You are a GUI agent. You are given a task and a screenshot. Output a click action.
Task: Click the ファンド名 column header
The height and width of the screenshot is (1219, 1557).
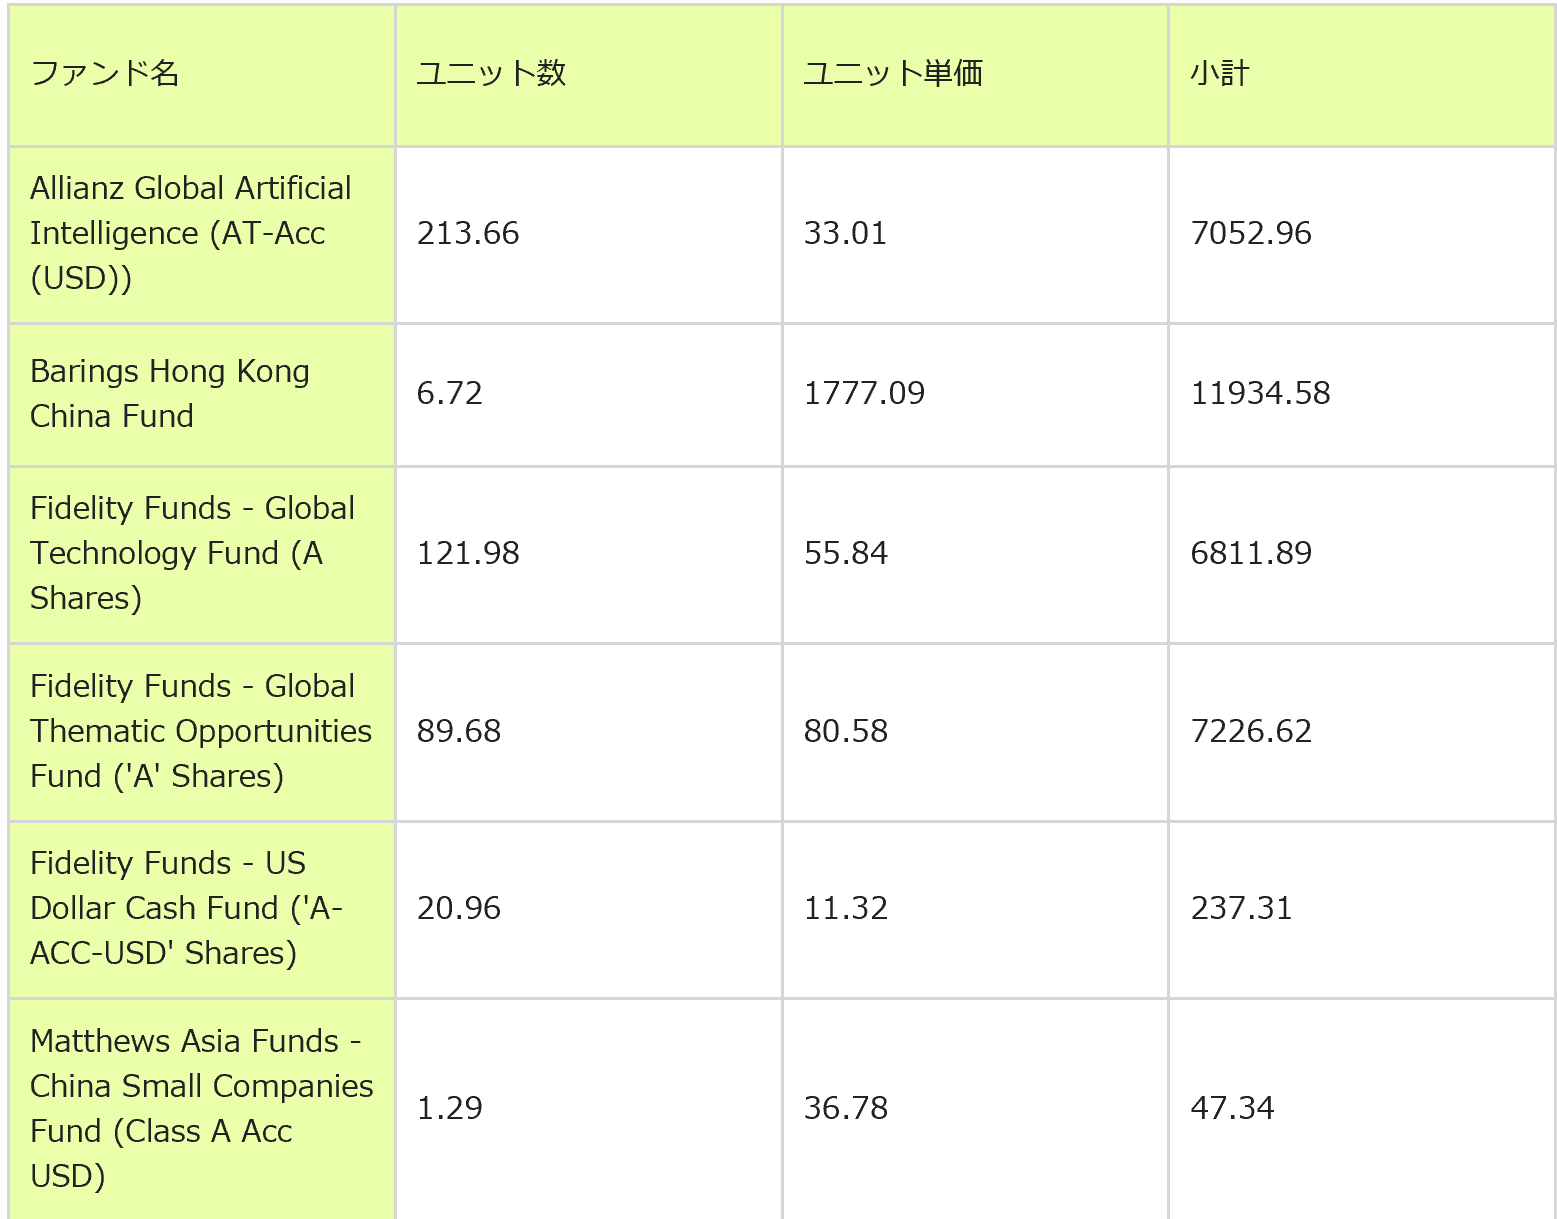105,74
